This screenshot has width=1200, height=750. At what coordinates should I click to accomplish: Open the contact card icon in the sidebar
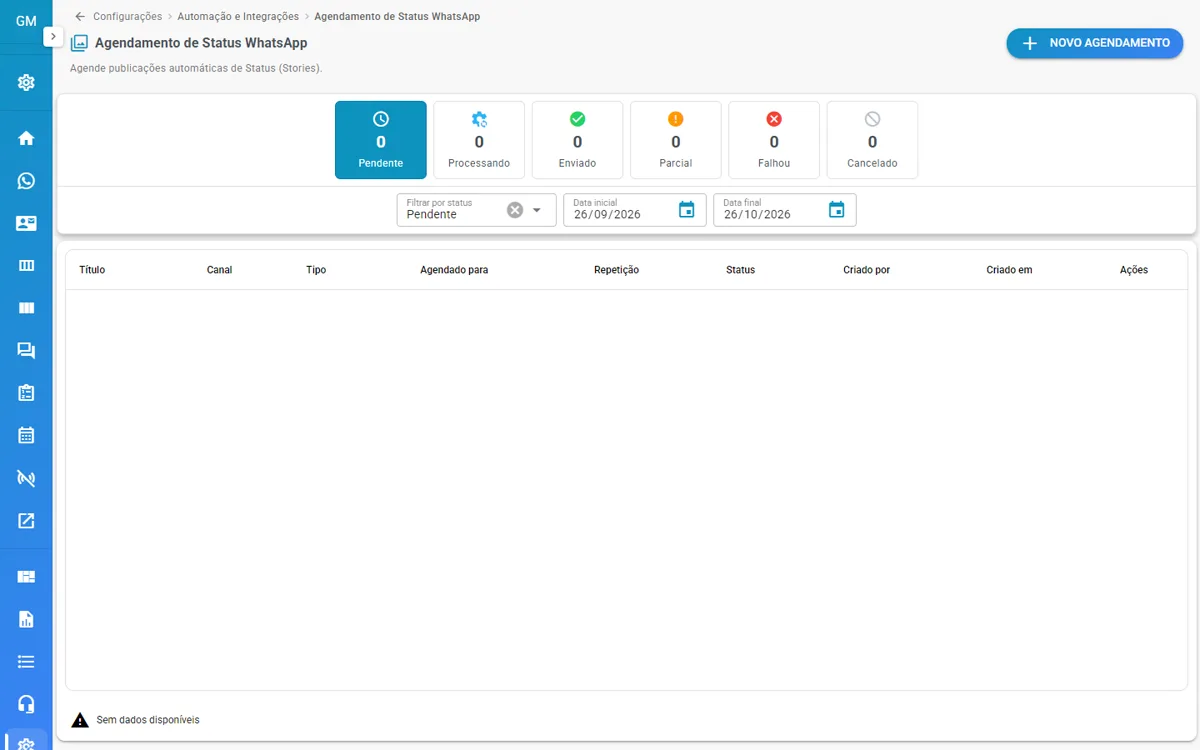26,223
